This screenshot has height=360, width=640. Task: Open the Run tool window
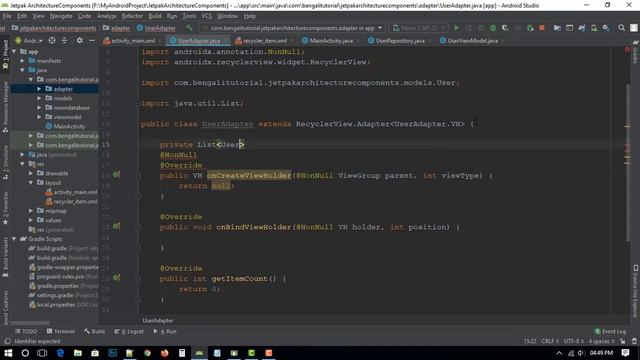[165, 331]
